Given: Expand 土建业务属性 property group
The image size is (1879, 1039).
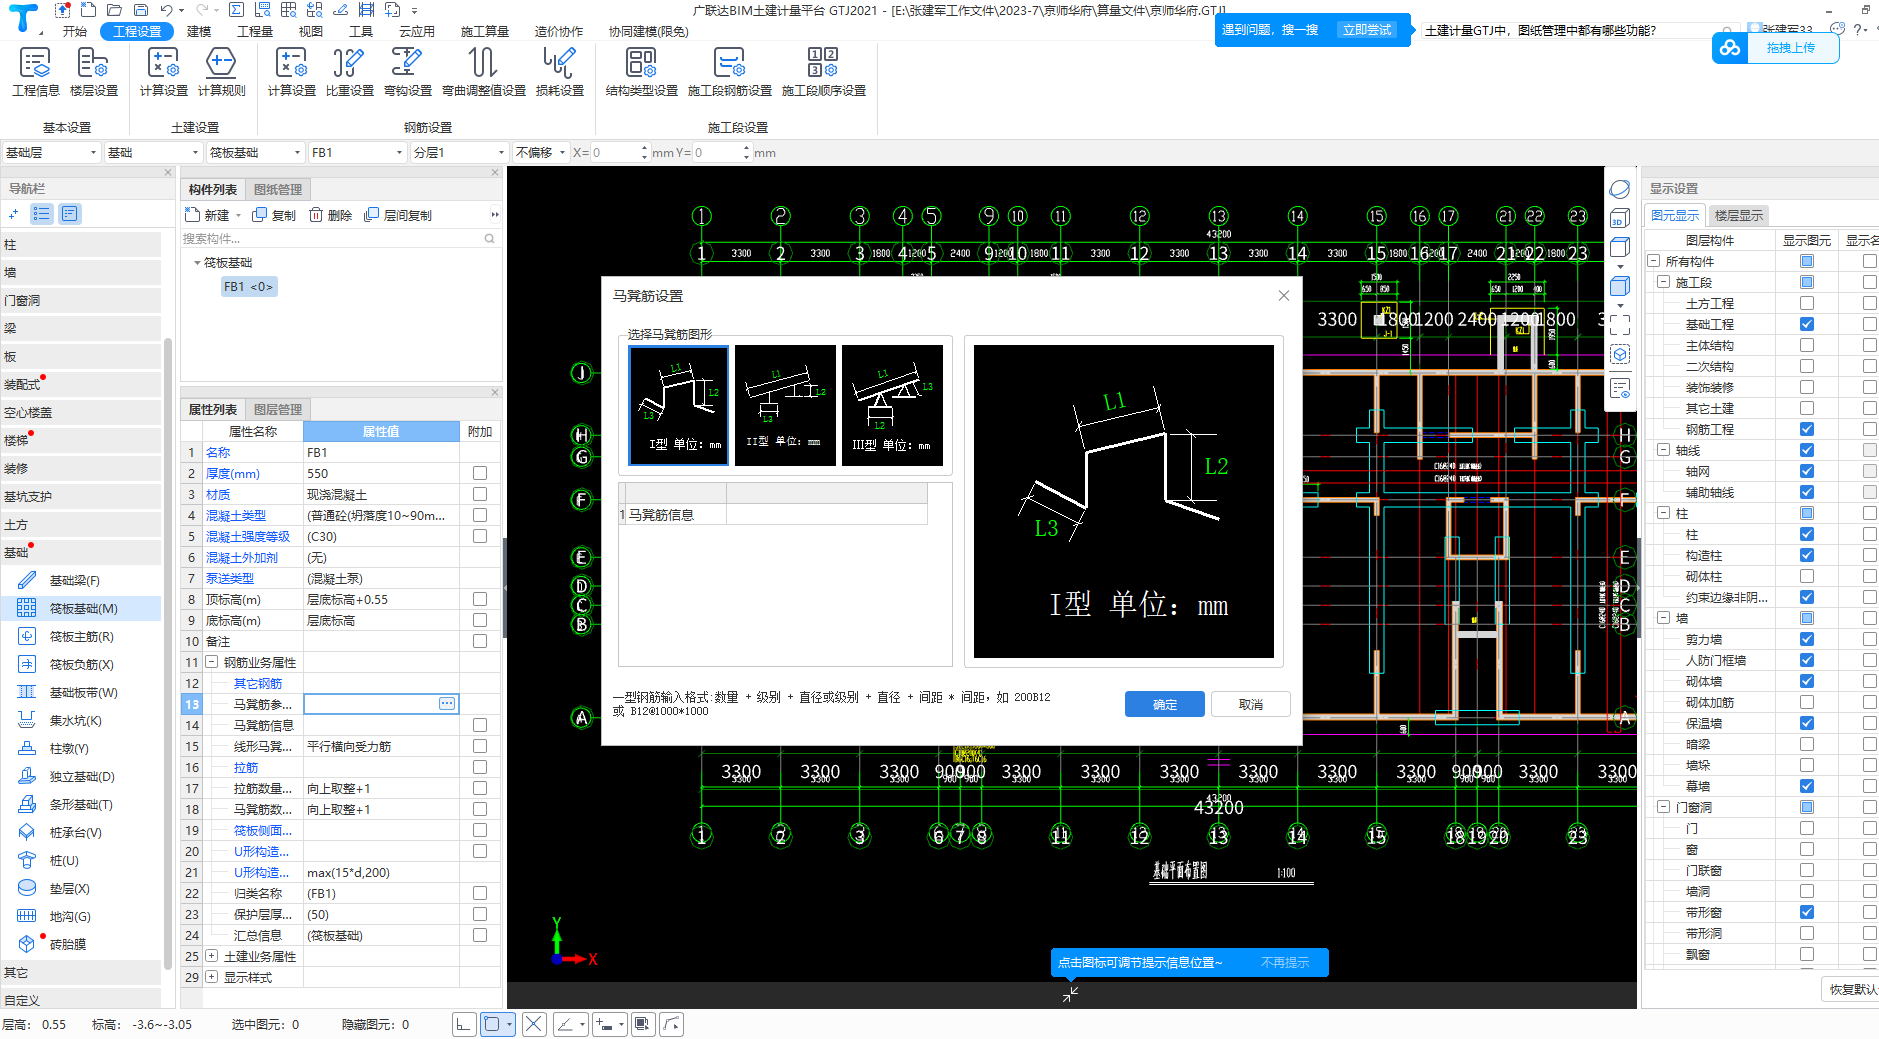Looking at the screenshot, I should click(212, 956).
